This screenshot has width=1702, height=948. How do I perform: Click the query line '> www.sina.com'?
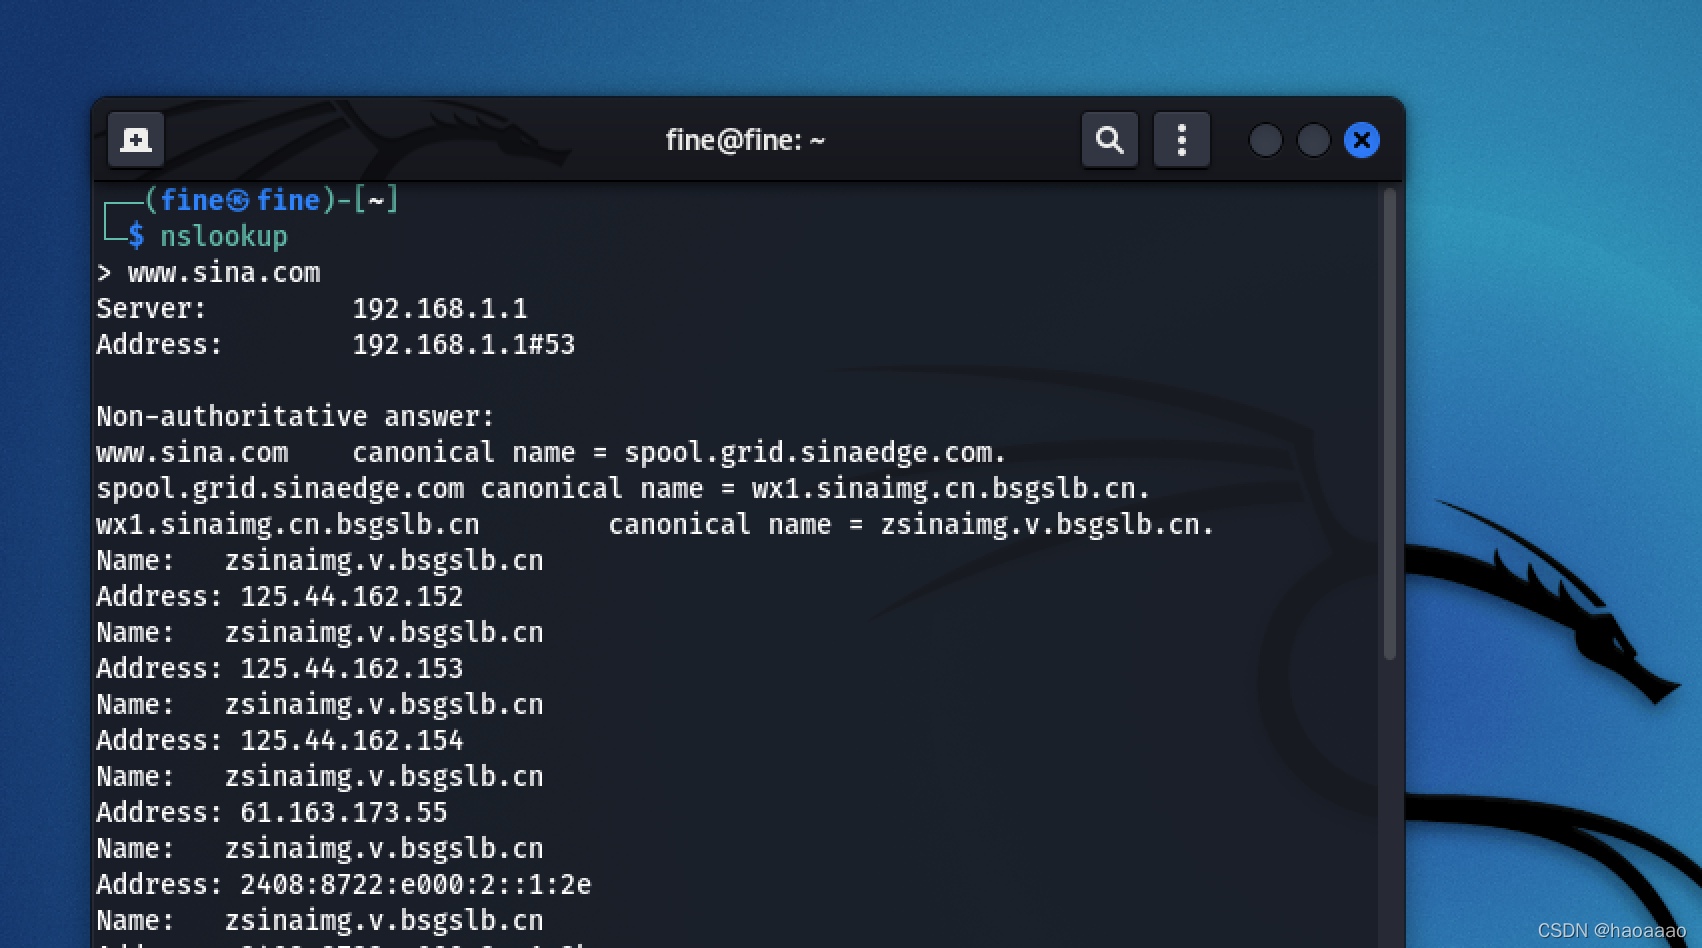pyautogui.click(x=208, y=272)
